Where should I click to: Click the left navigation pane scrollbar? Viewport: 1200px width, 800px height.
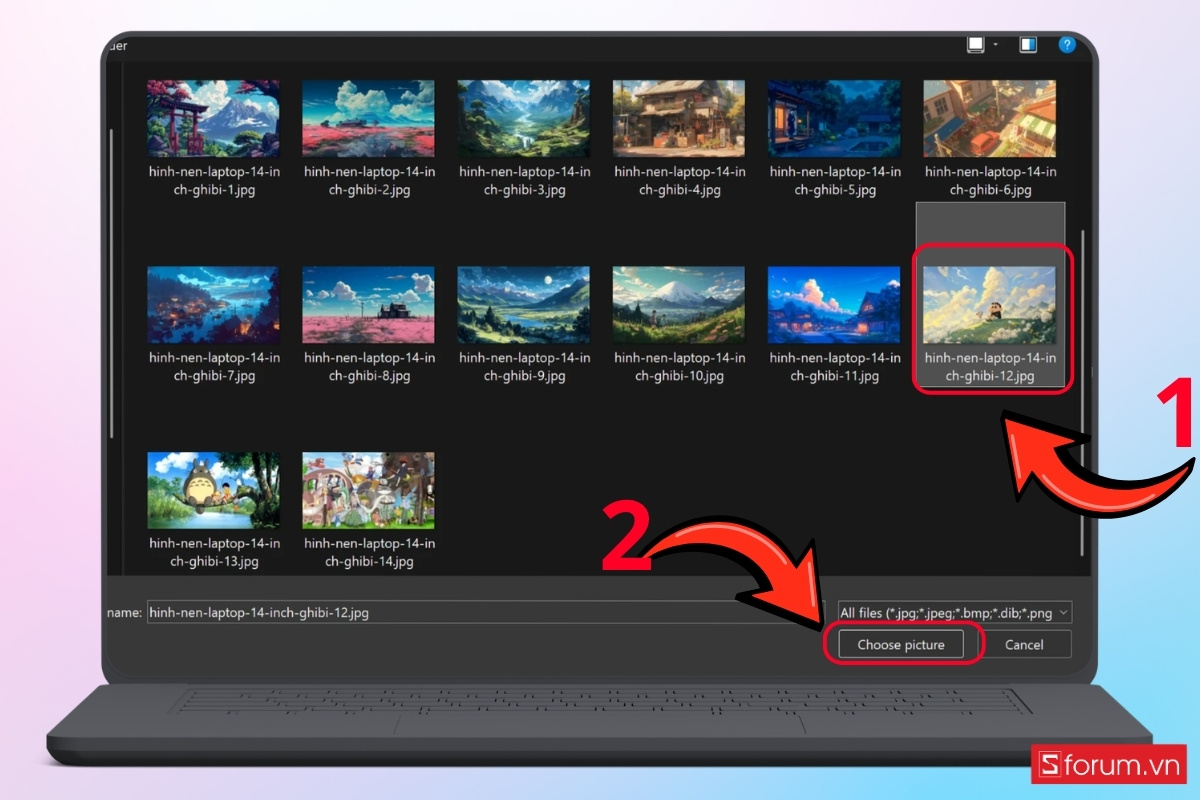pos(111,283)
